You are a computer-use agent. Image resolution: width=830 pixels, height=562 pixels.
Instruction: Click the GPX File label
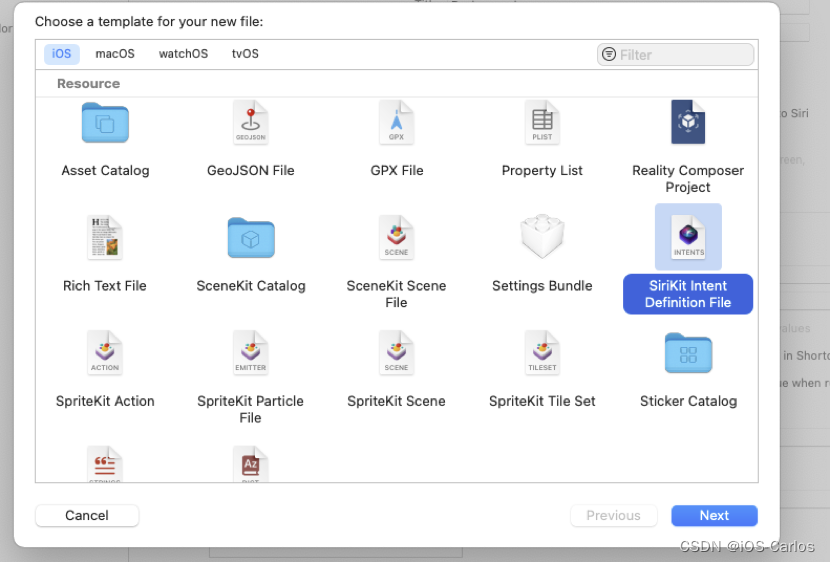tap(396, 170)
